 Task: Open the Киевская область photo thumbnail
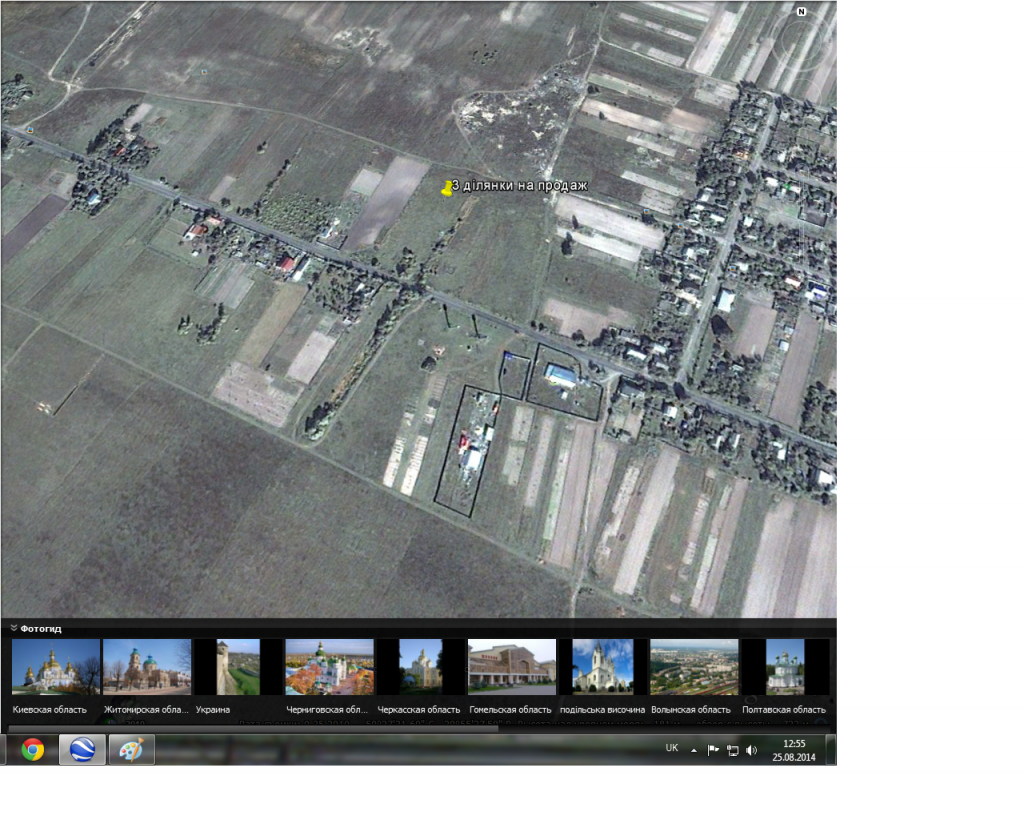coord(55,666)
